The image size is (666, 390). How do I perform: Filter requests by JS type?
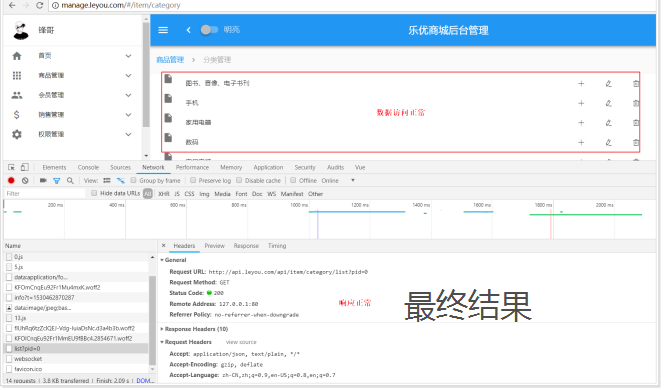177,194
